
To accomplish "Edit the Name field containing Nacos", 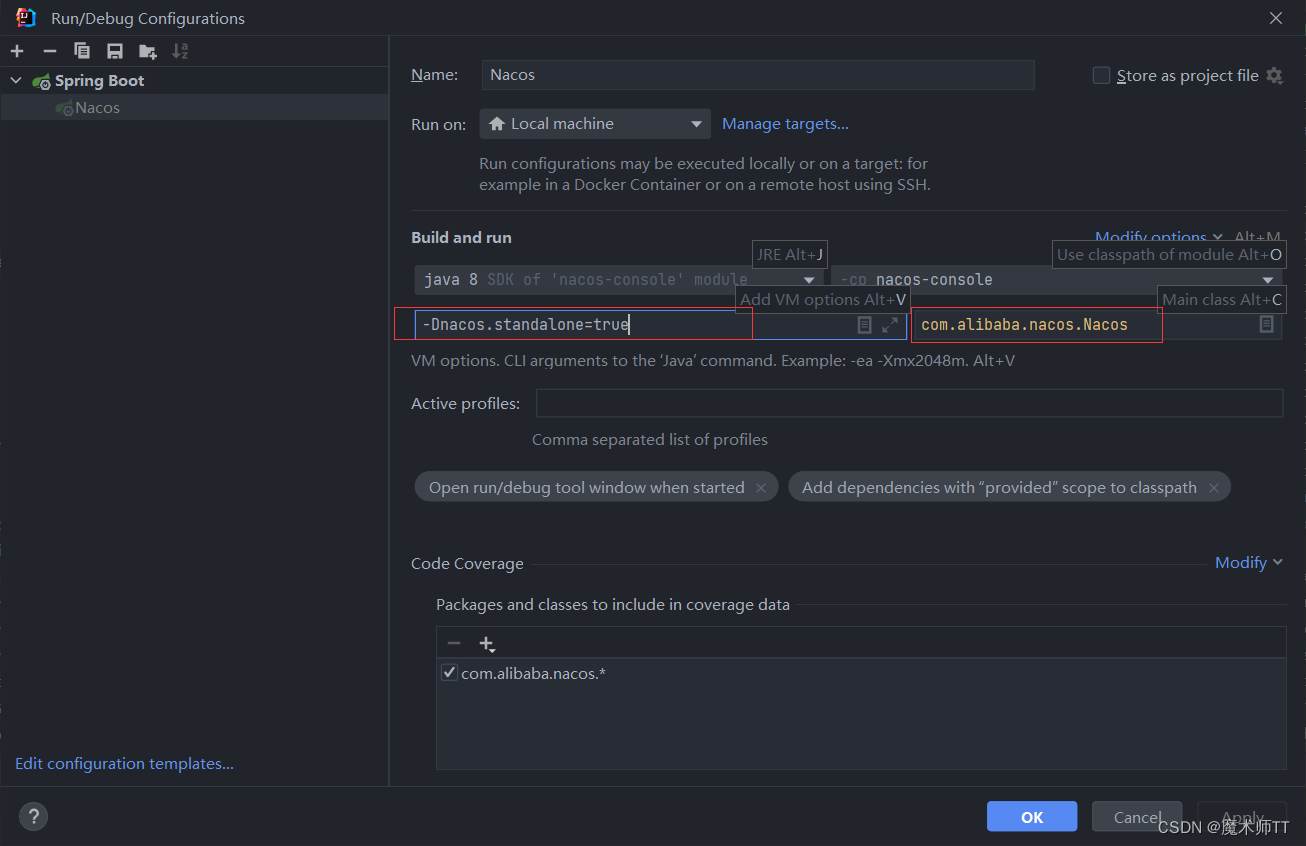I will point(757,75).
